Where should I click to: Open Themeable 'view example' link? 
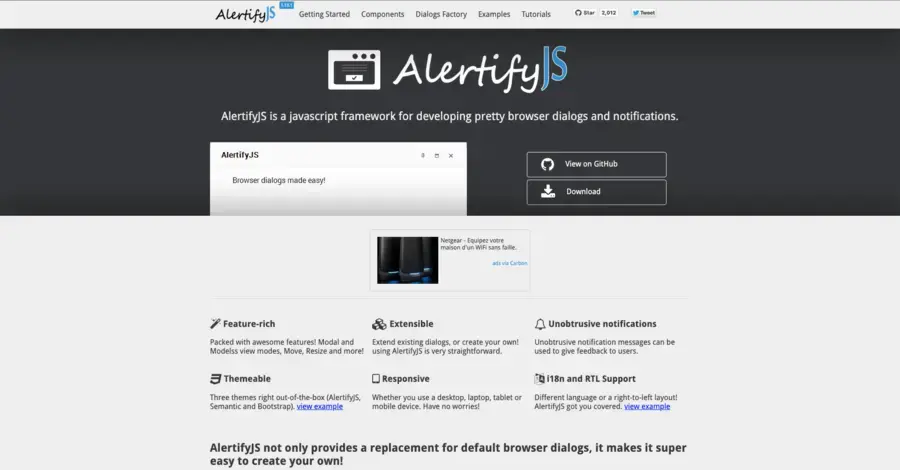point(320,406)
